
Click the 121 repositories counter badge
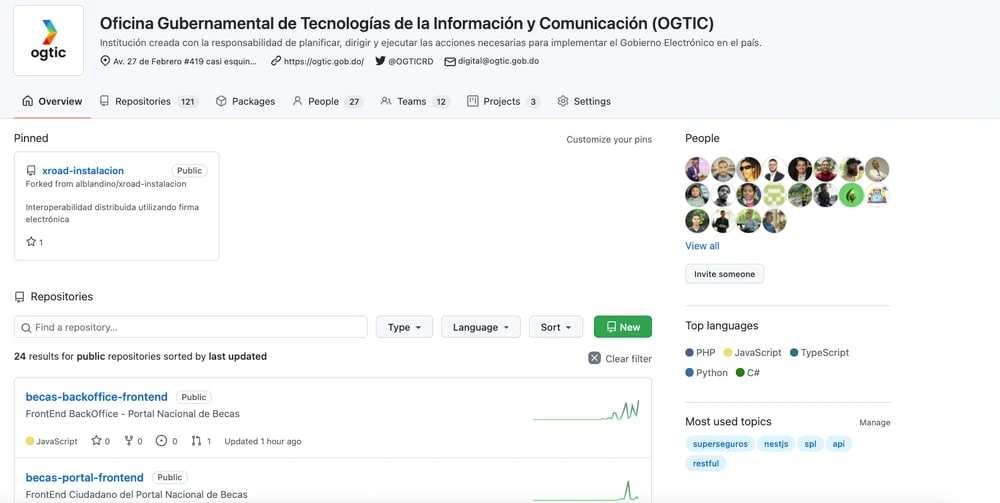[x=188, y=102]
